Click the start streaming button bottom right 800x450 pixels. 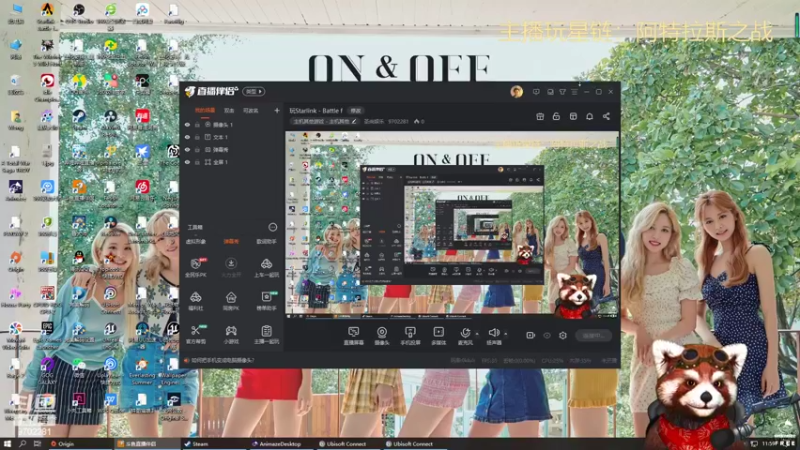[x=594, y=335]
